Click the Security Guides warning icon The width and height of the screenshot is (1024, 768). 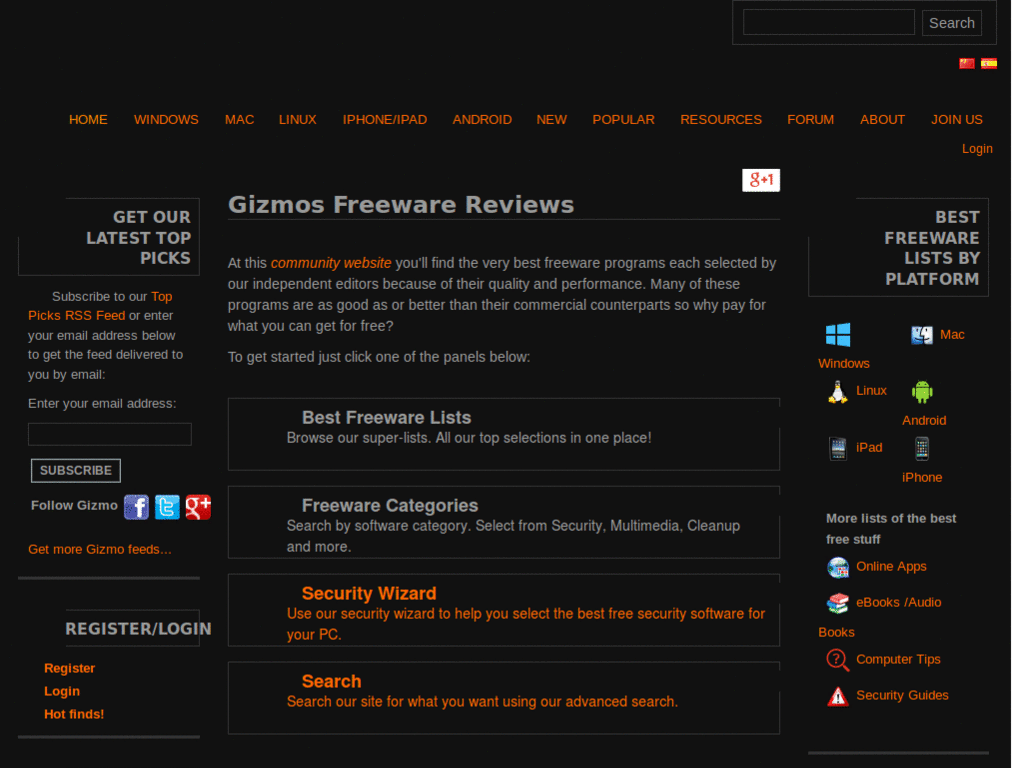point(838,696)
